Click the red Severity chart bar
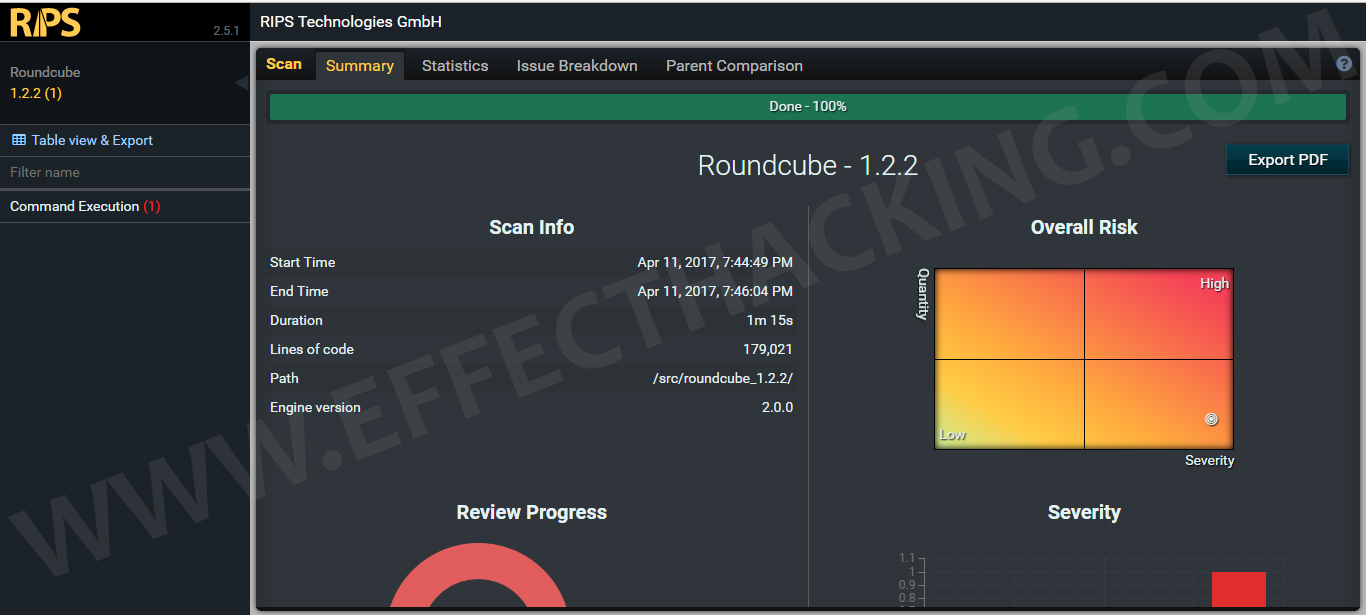This screenshot has height=615, width=1366. click(1239, 589)
